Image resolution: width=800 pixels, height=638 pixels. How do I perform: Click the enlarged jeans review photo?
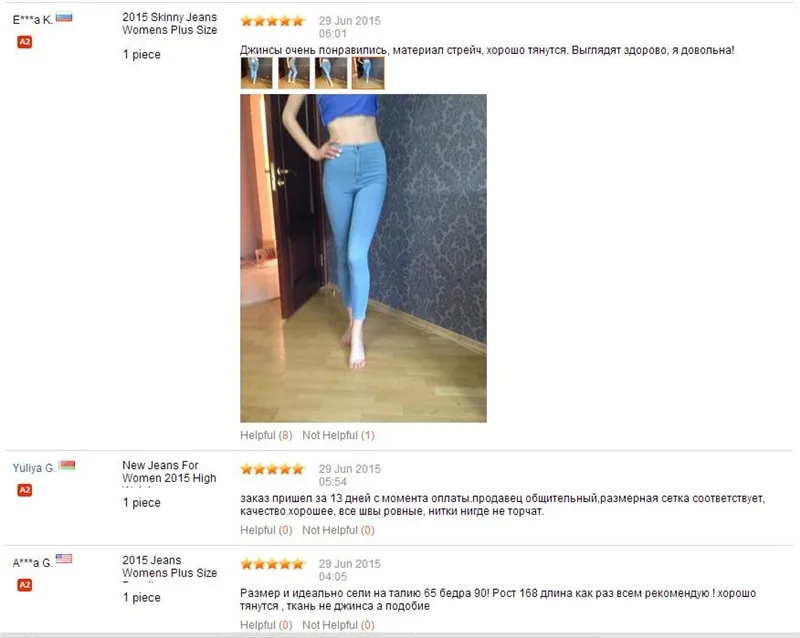363,258
